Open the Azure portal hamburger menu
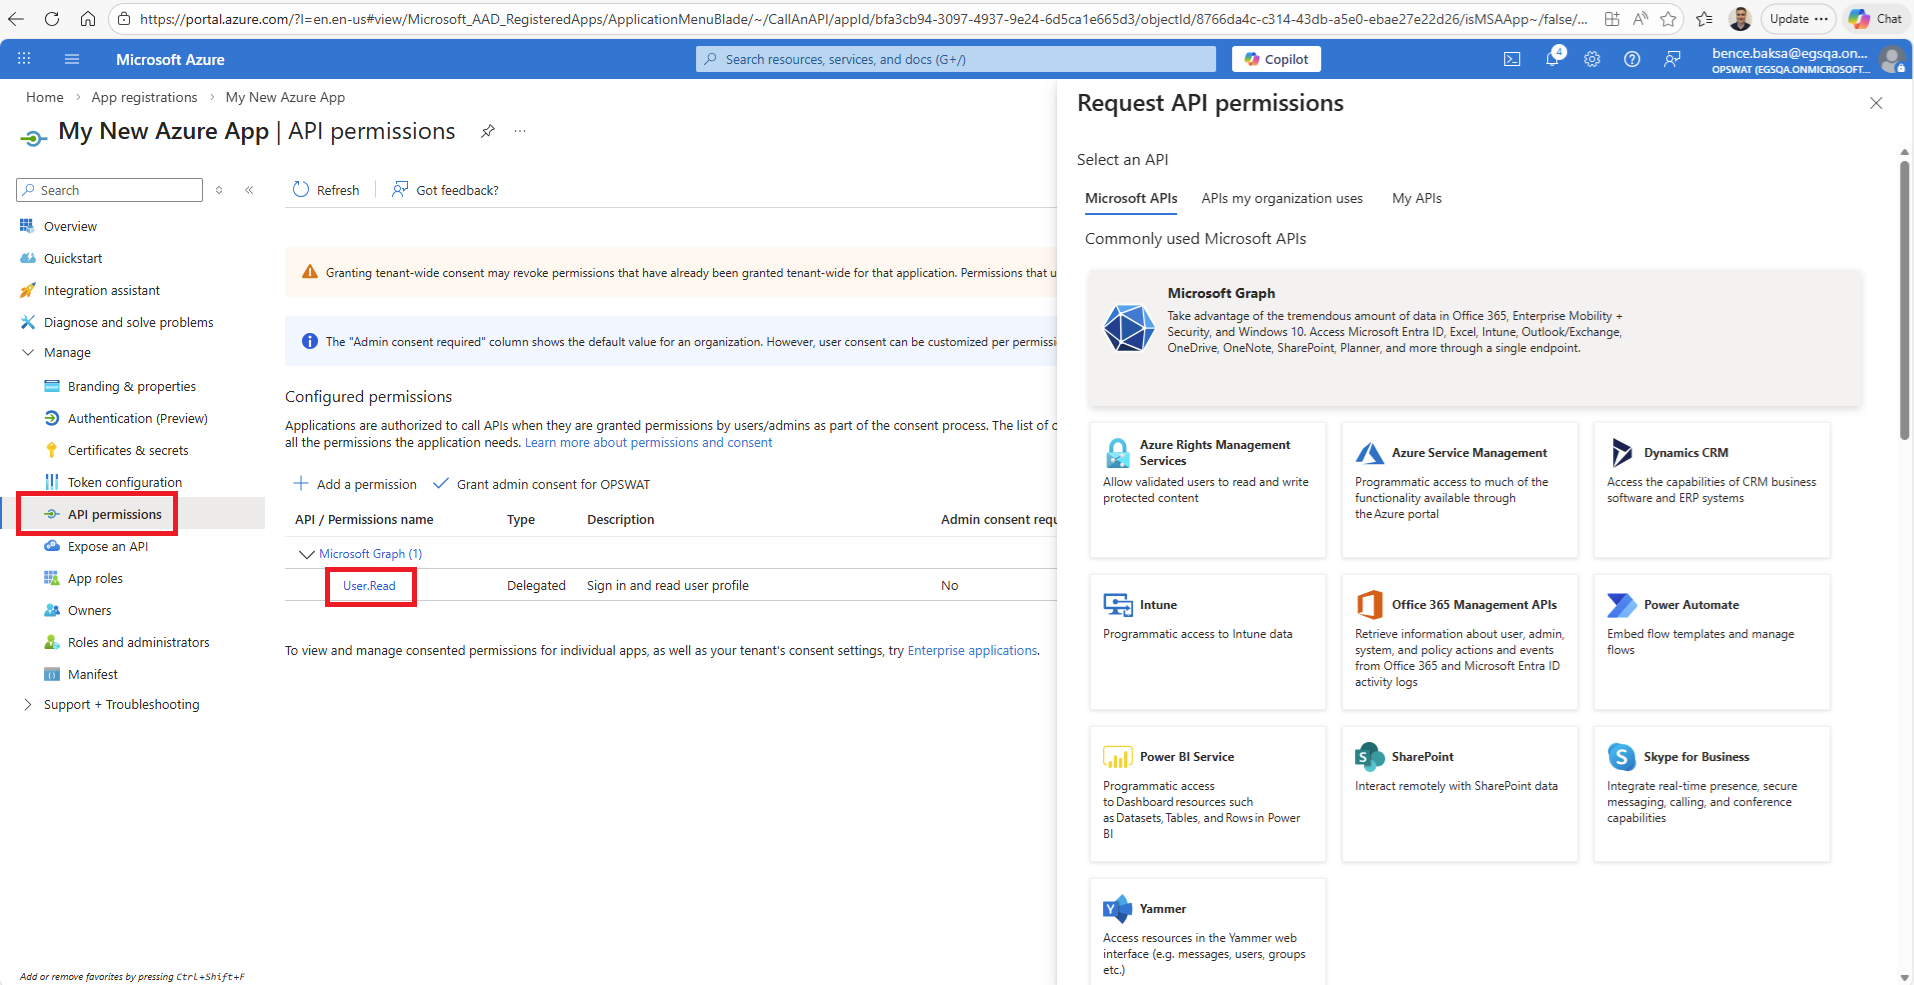The height and width of the screenshot is (985, 1914). [72, 59]
